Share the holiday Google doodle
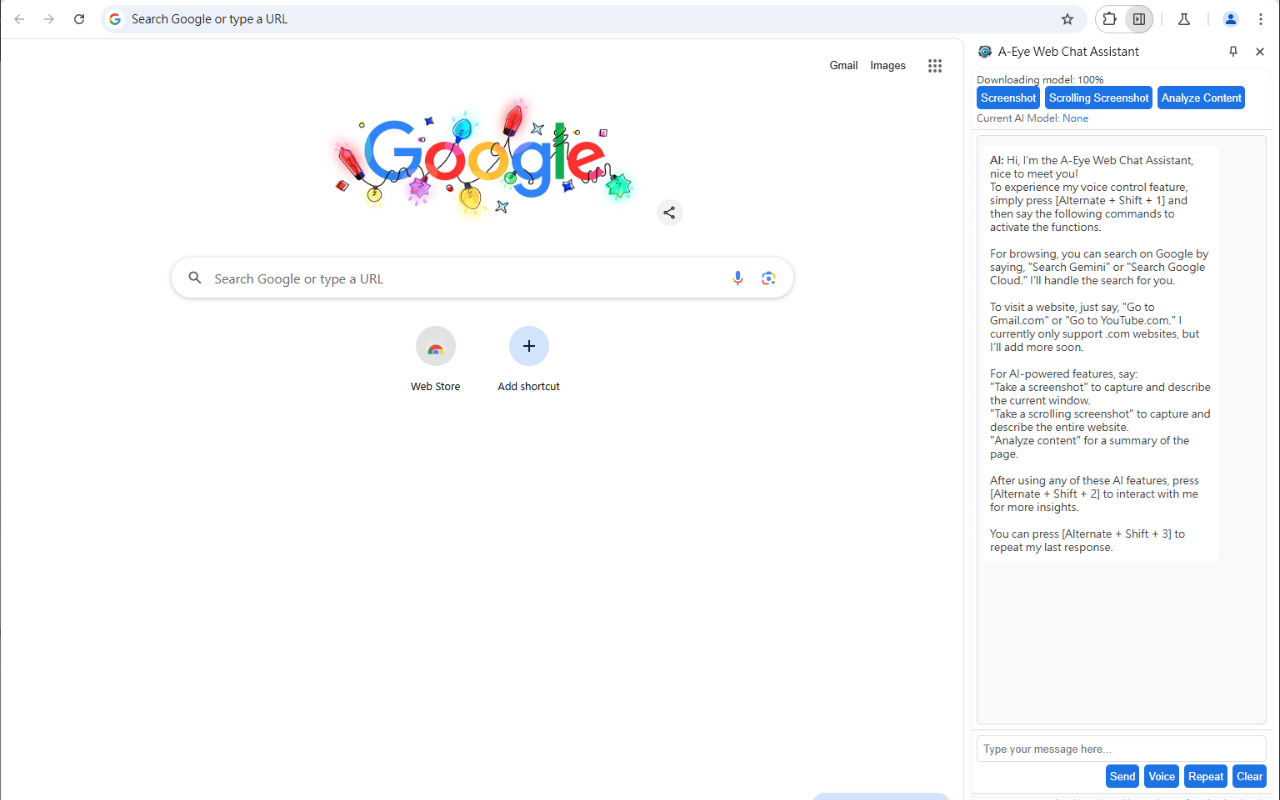 pos(669,212)
